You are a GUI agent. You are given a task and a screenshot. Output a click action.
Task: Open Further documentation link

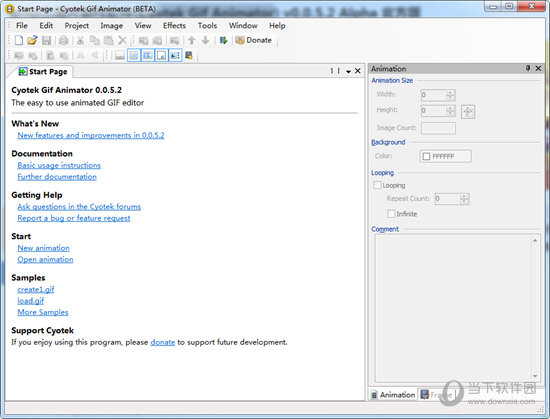click(x=57, y=177)
